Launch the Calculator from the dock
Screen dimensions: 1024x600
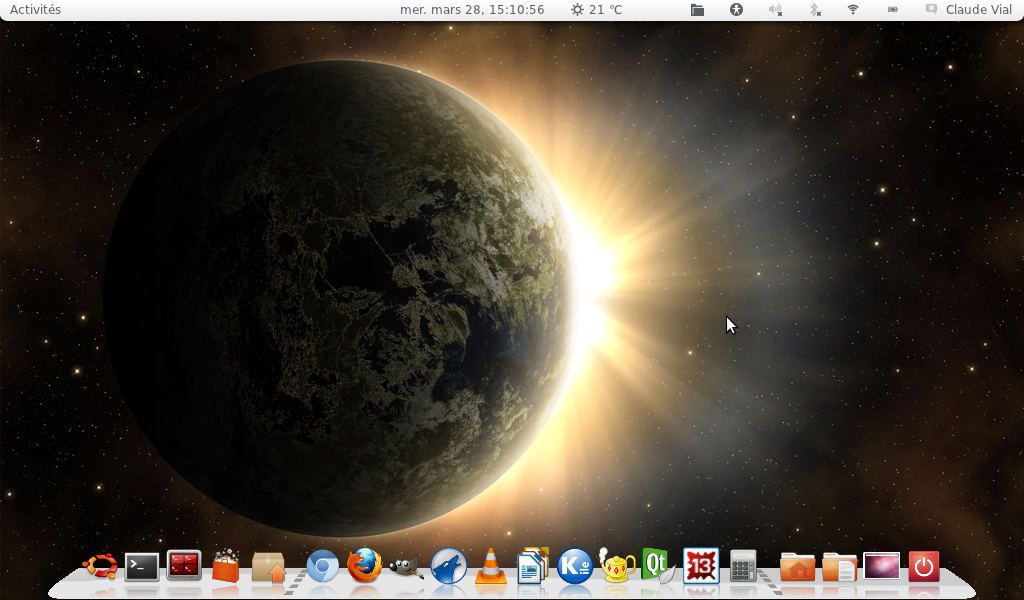pyautogui.click(x=743, y=565)
